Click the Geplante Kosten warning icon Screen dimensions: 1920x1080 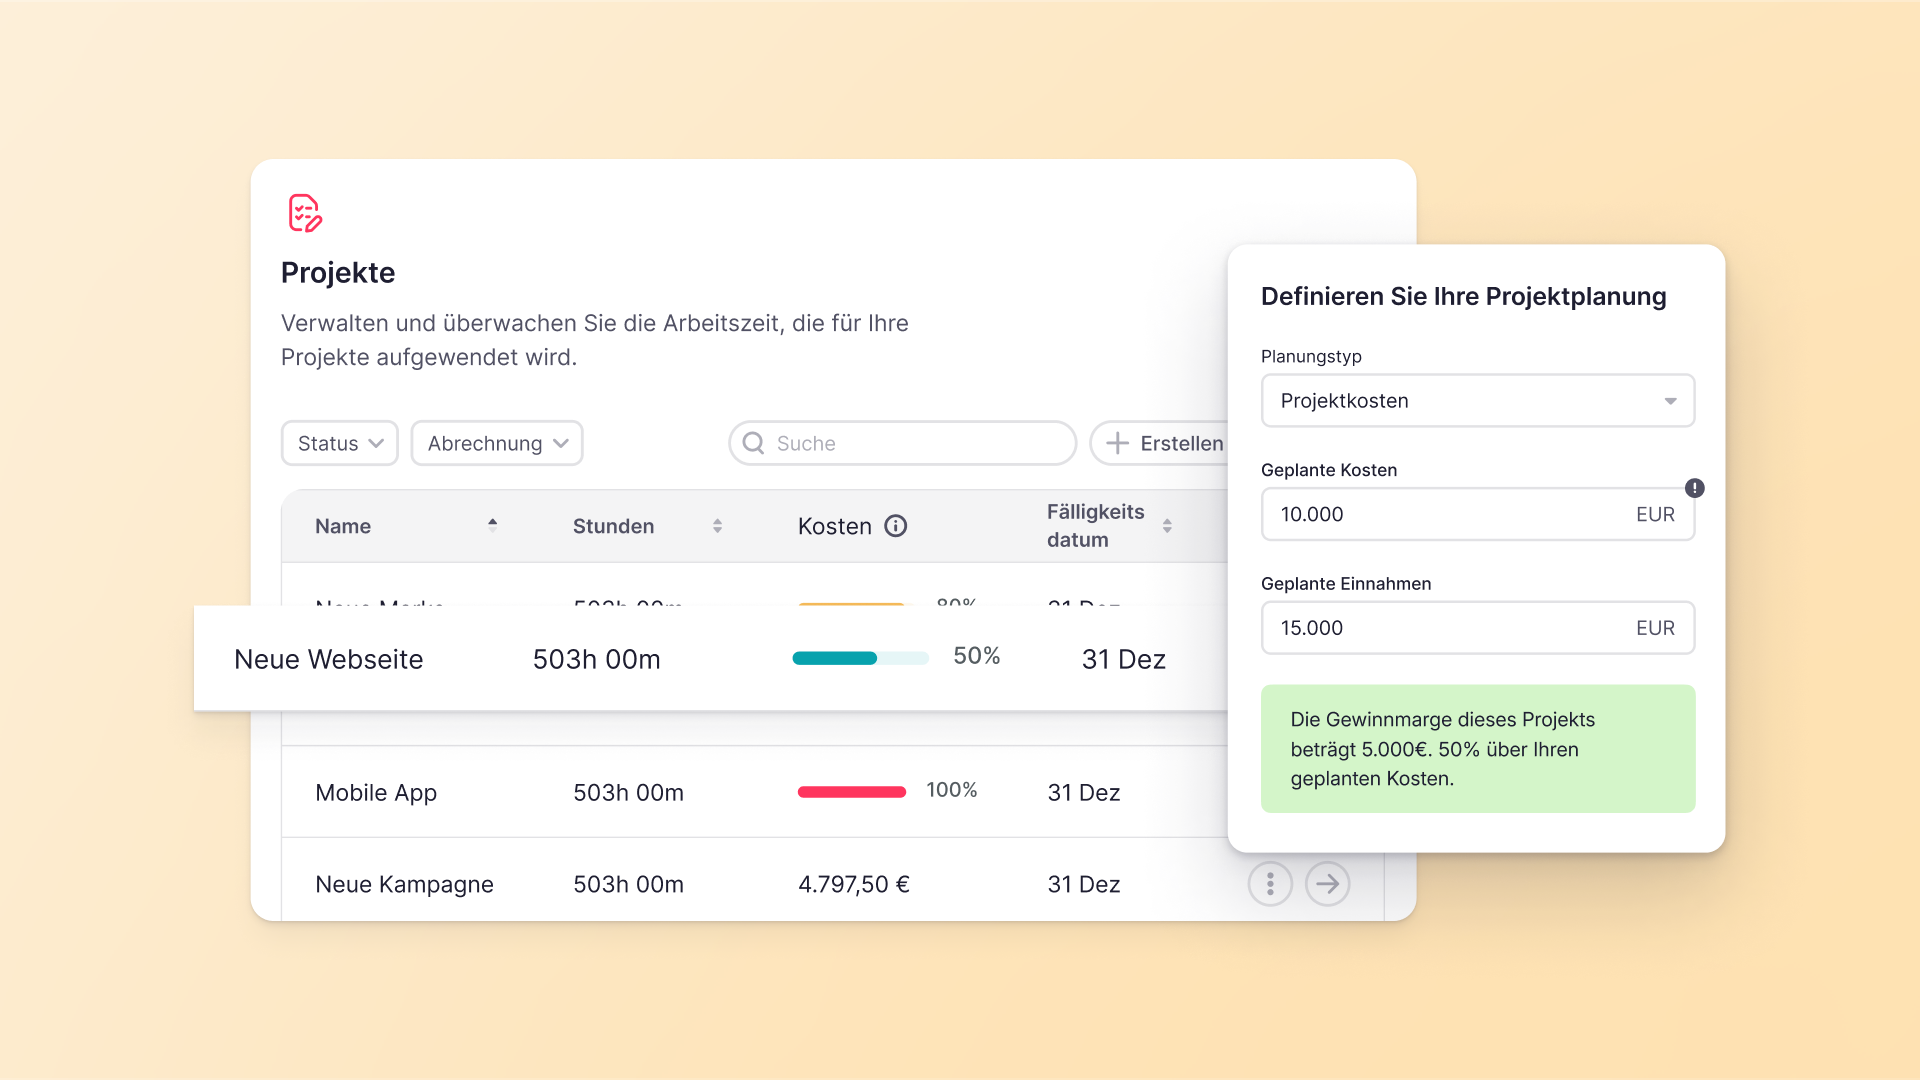[1694, 488]
